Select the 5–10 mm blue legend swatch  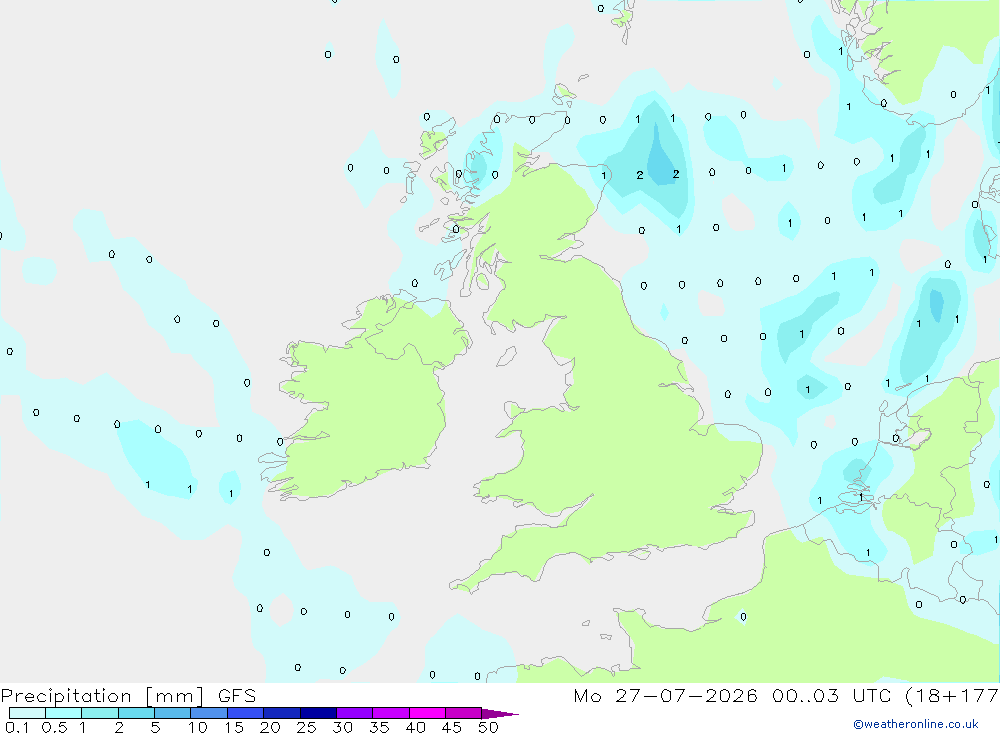point(173,713)
